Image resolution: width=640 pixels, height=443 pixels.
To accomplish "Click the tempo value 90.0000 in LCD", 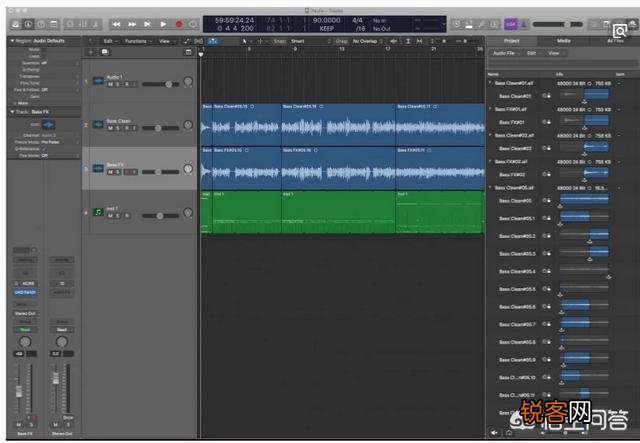I will click(327, 20).
